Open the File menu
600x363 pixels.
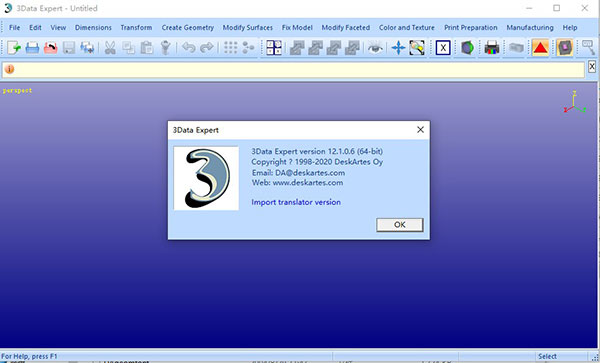coord(15,28)
